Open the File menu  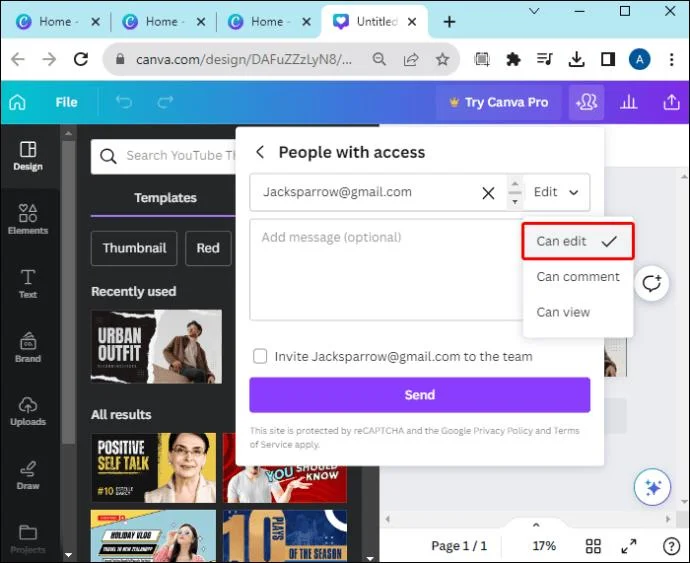[66, 103]
